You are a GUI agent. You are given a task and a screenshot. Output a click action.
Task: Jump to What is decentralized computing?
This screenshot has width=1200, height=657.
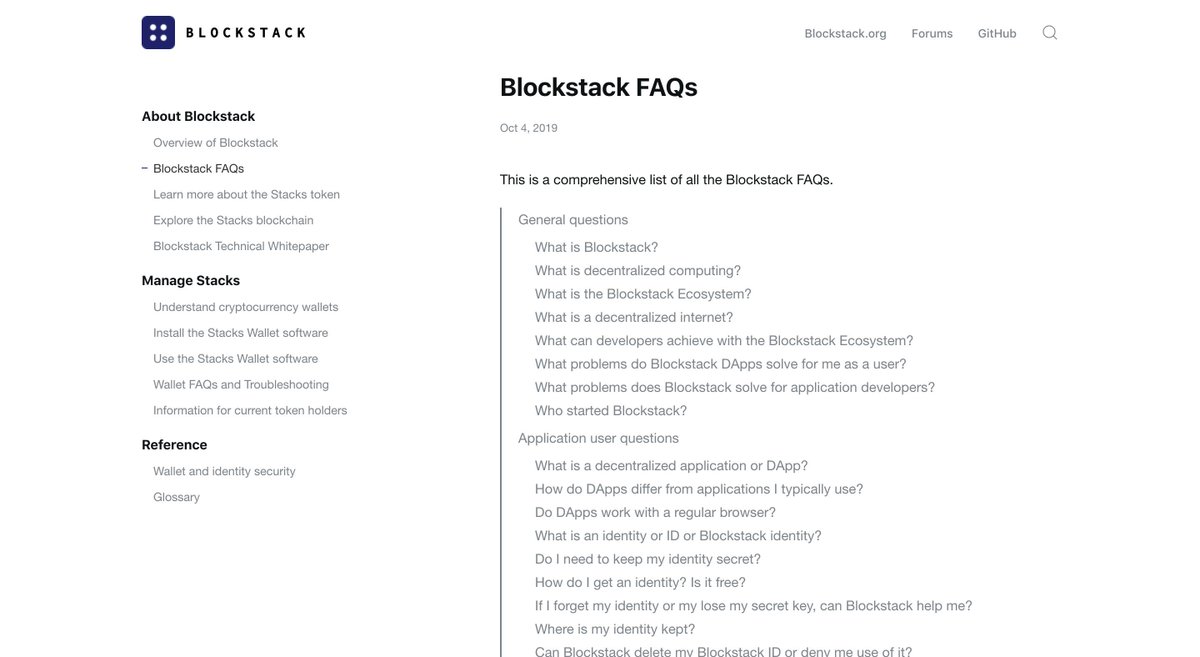tap(638, 271)
